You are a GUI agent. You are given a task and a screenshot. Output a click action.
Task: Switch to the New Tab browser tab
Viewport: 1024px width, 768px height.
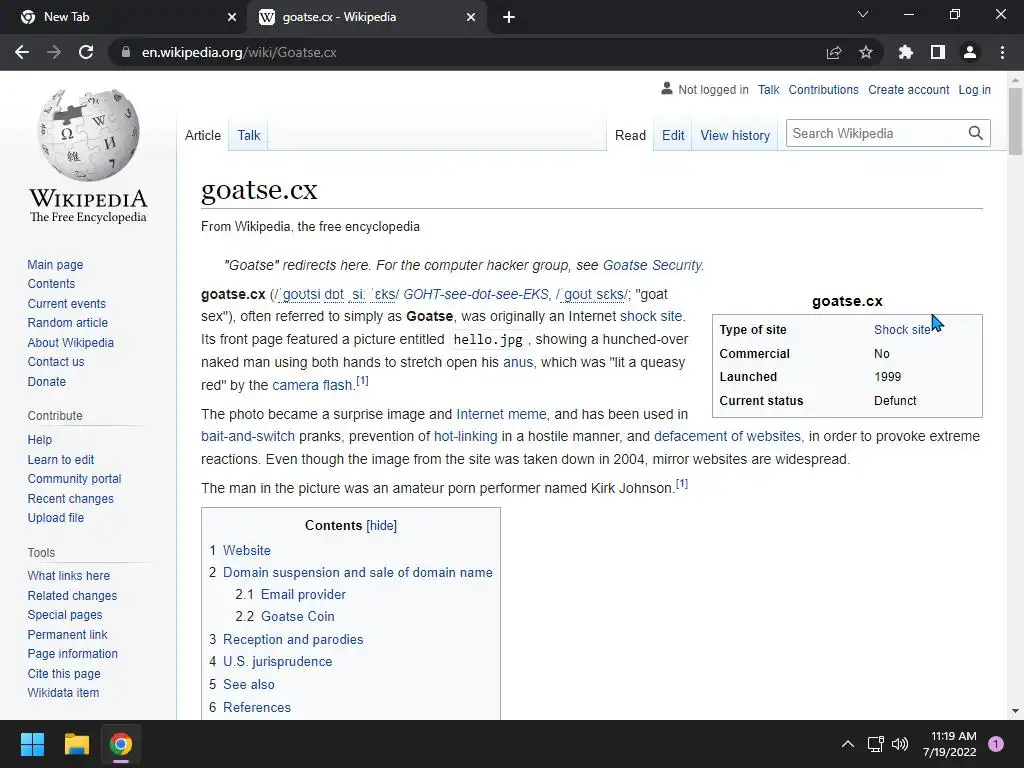point(123,17)
